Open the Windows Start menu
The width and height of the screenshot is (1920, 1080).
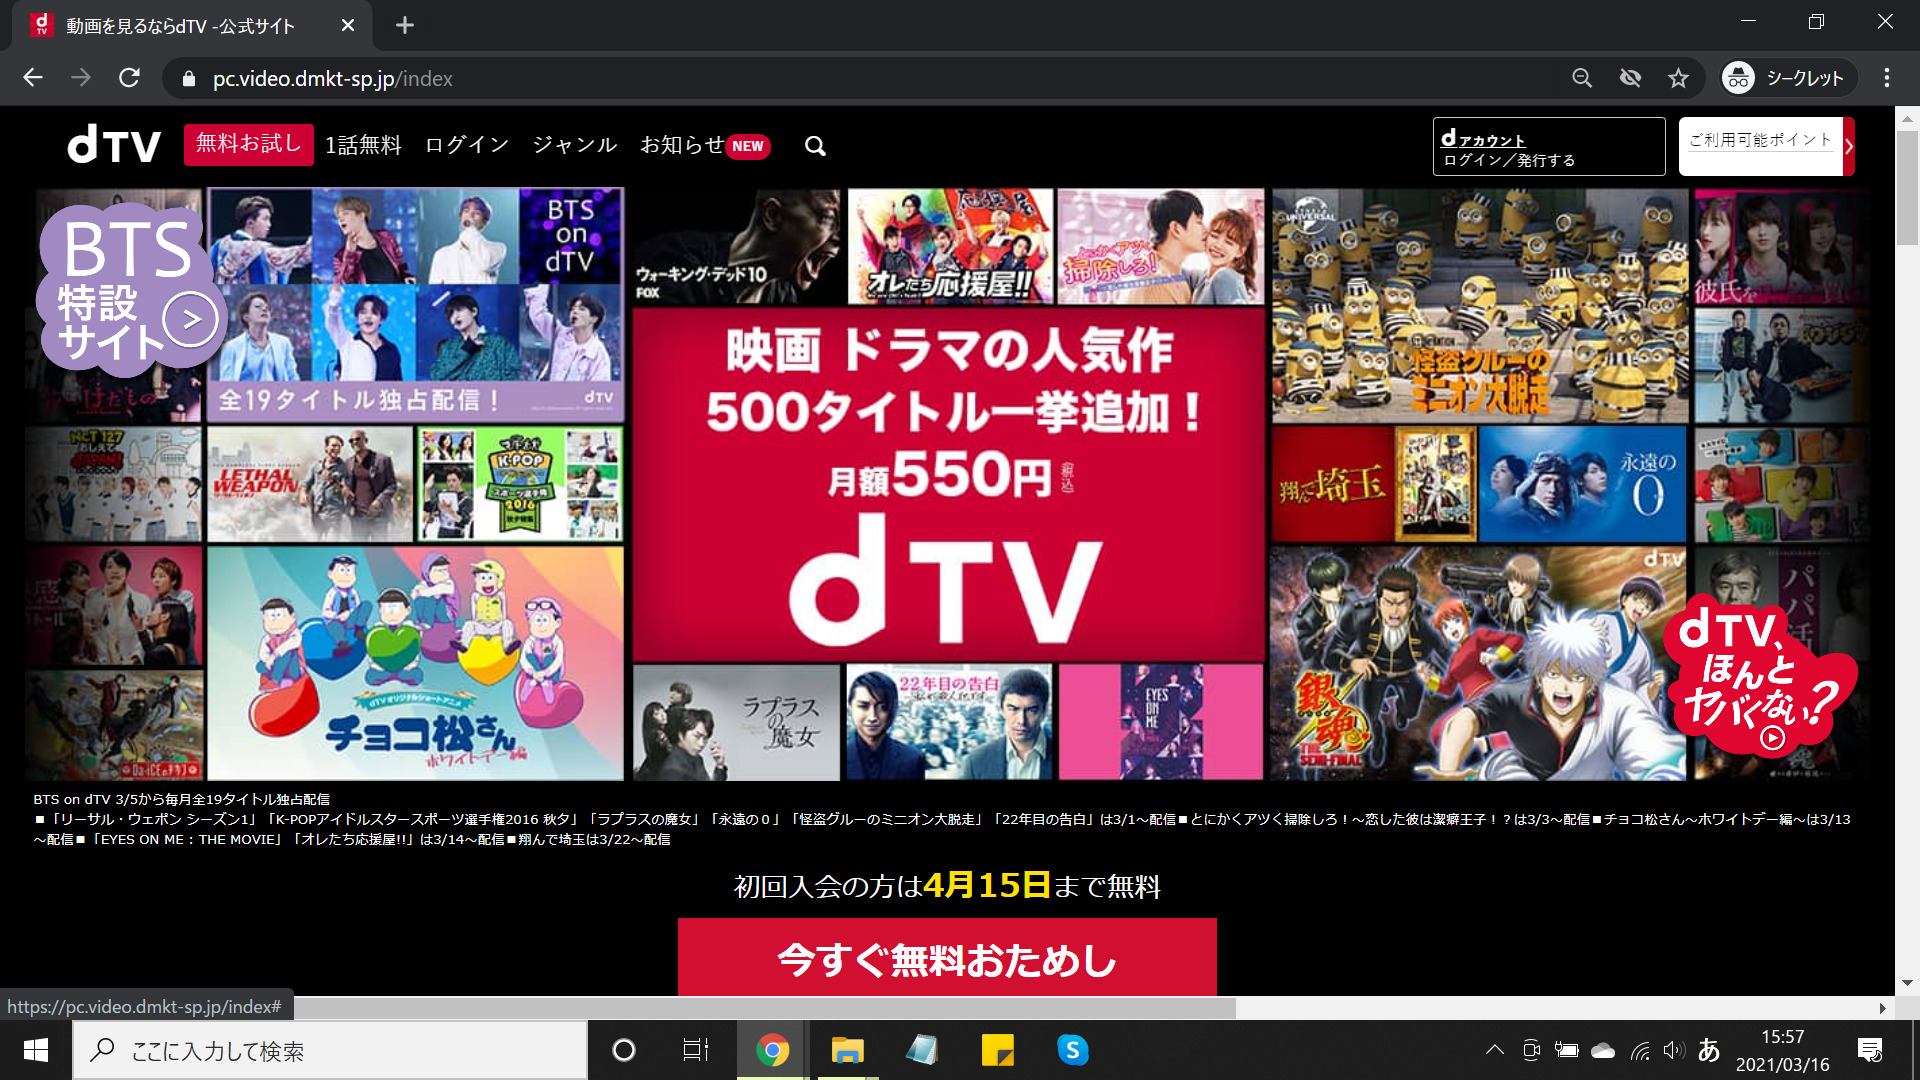[36, 1050]
